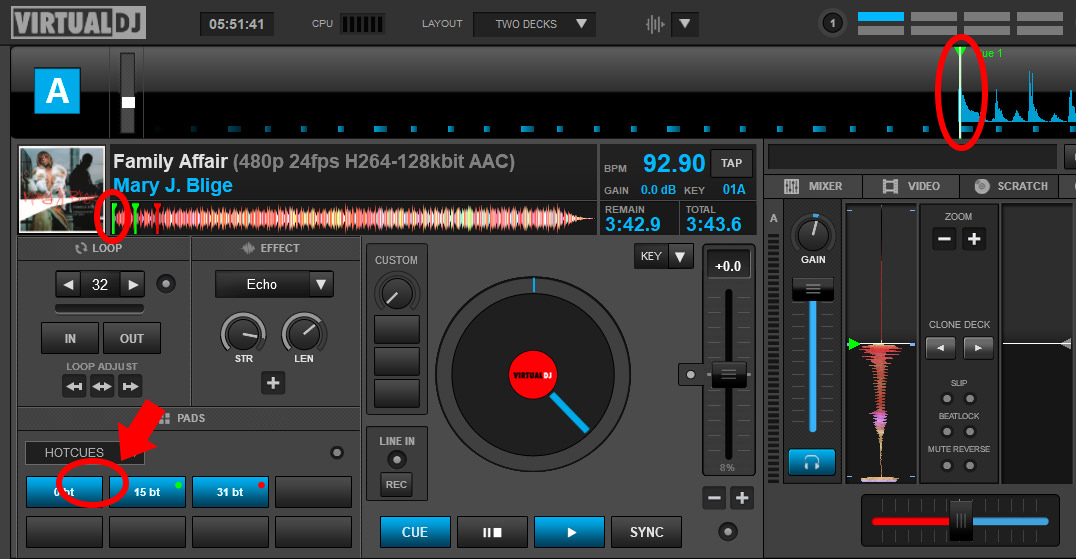Decrease loop length with left arrow
The image size is (1076, 559).
point(68,284)
